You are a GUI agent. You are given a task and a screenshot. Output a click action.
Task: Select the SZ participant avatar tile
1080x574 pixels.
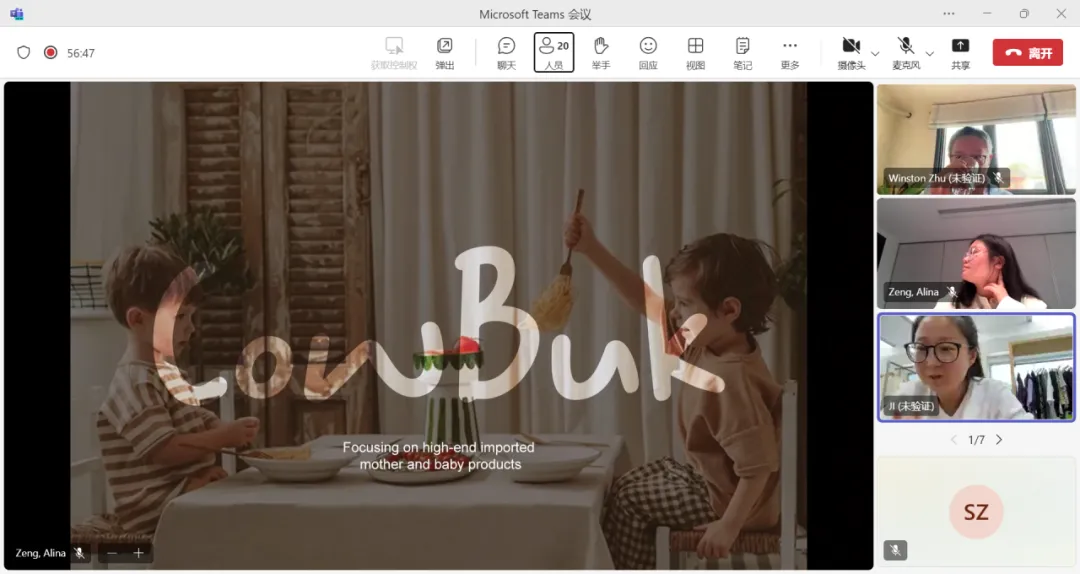[975, 511]
